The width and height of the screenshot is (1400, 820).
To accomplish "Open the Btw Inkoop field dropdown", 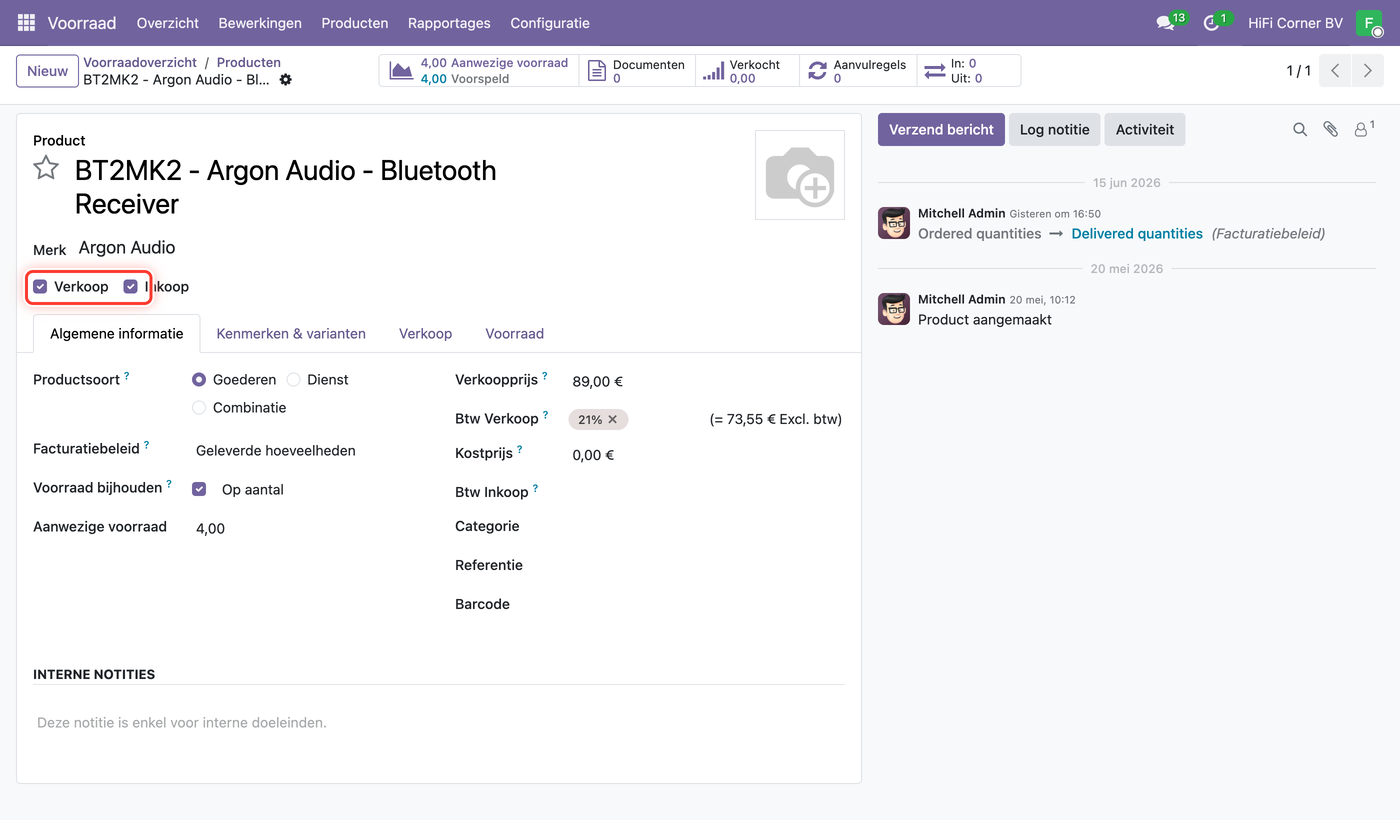I will coord(706,492).
